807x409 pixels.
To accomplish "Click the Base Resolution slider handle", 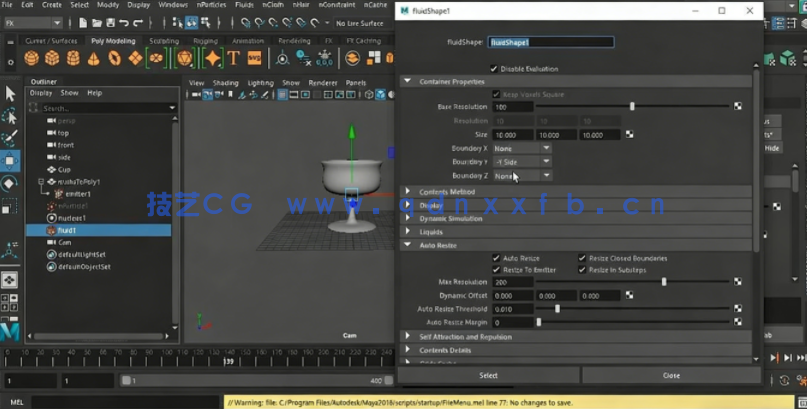I will pos(632,106).
